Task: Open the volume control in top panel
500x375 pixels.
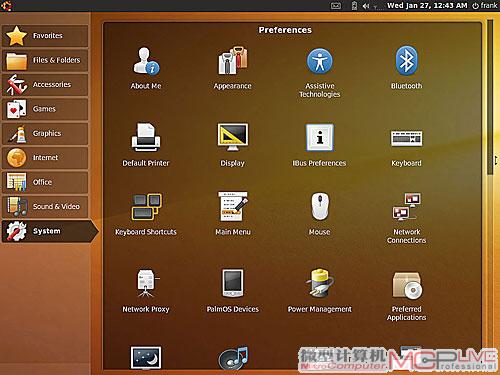Action: (366, 6)
